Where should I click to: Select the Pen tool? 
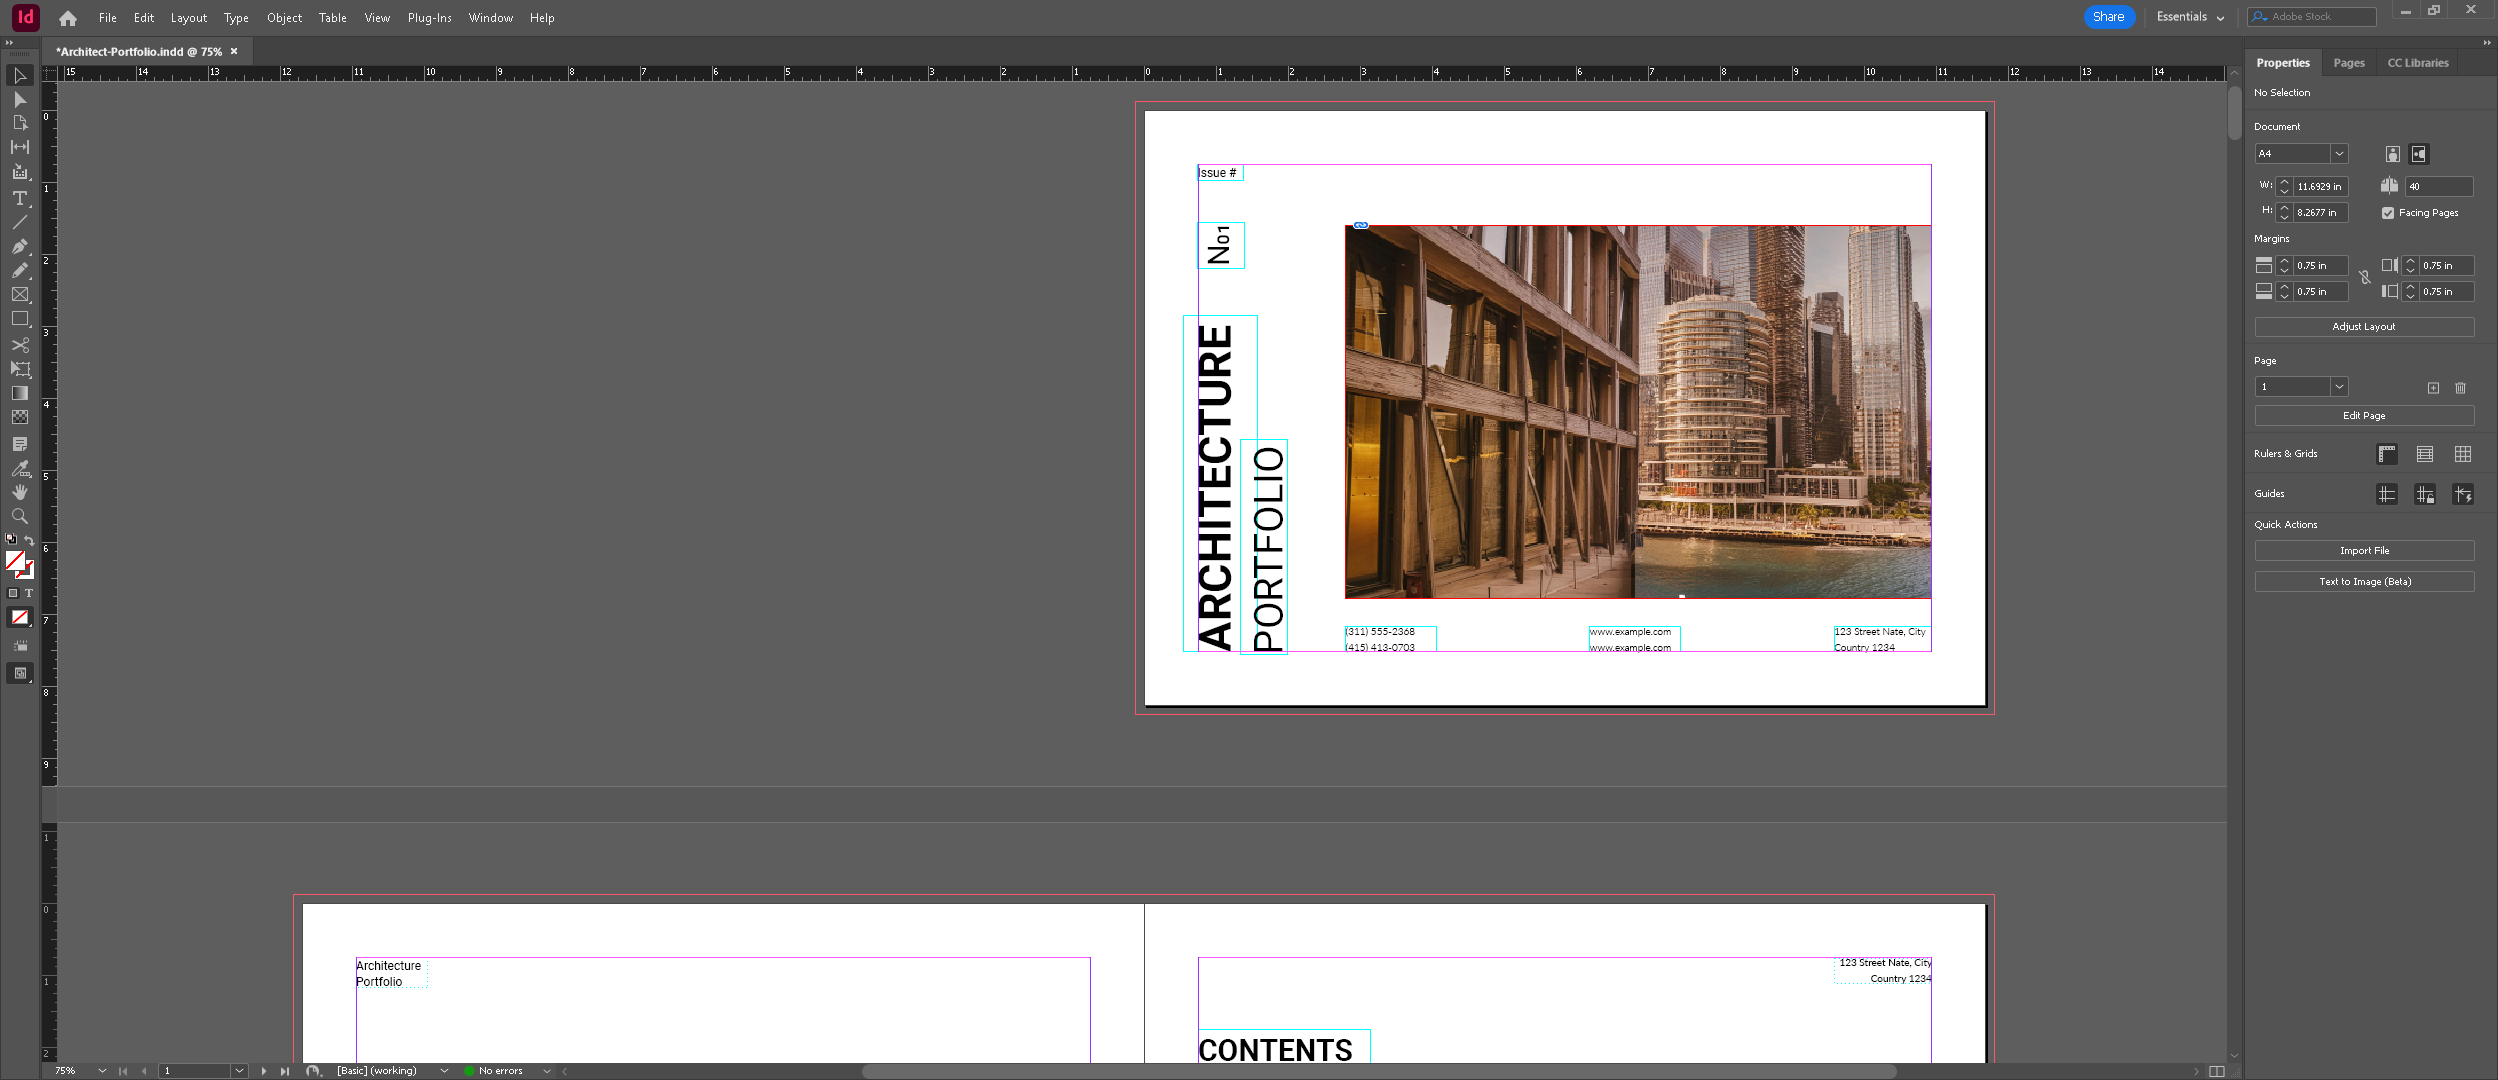coord(20,246)
